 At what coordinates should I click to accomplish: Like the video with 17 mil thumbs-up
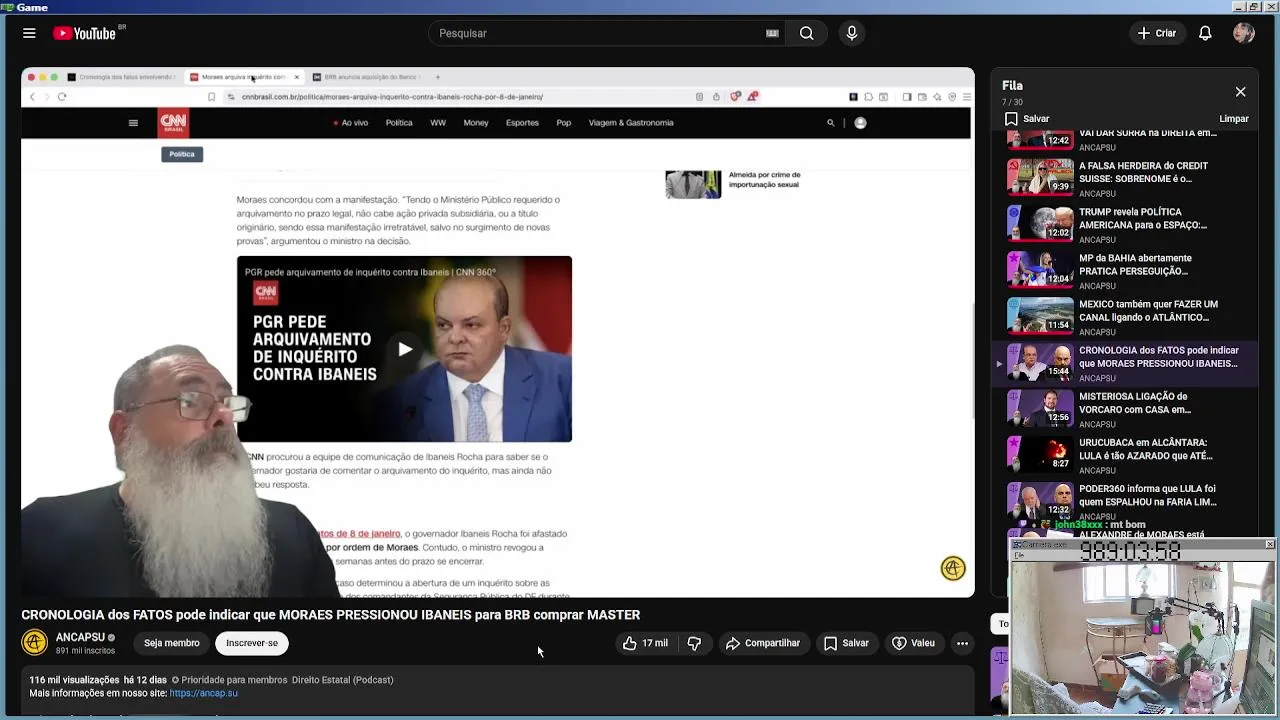pyautogui.click(x=645, y=643)
